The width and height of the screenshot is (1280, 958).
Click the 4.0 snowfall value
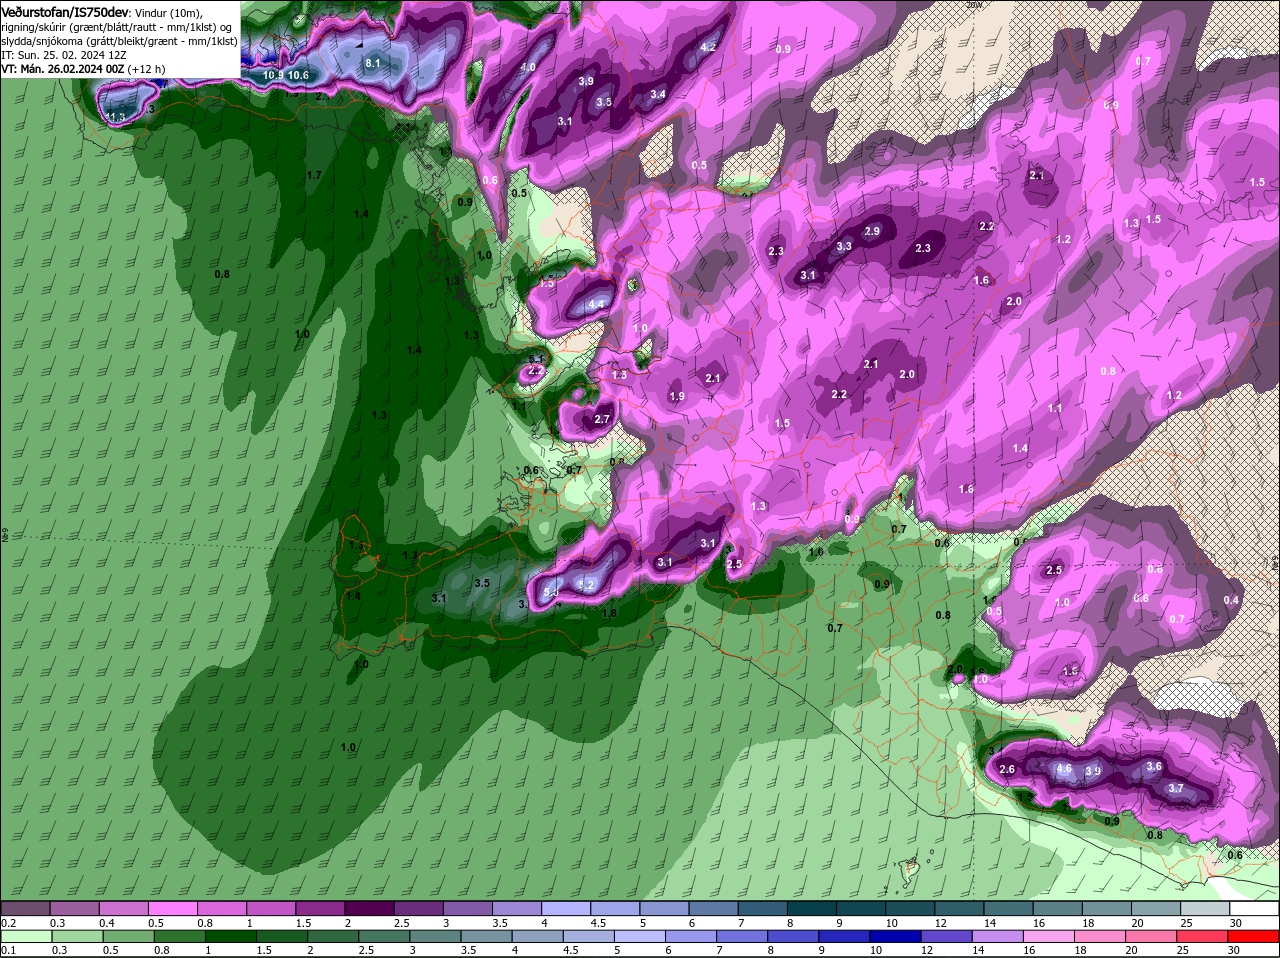pyautogui.click(x=528, y=67)
